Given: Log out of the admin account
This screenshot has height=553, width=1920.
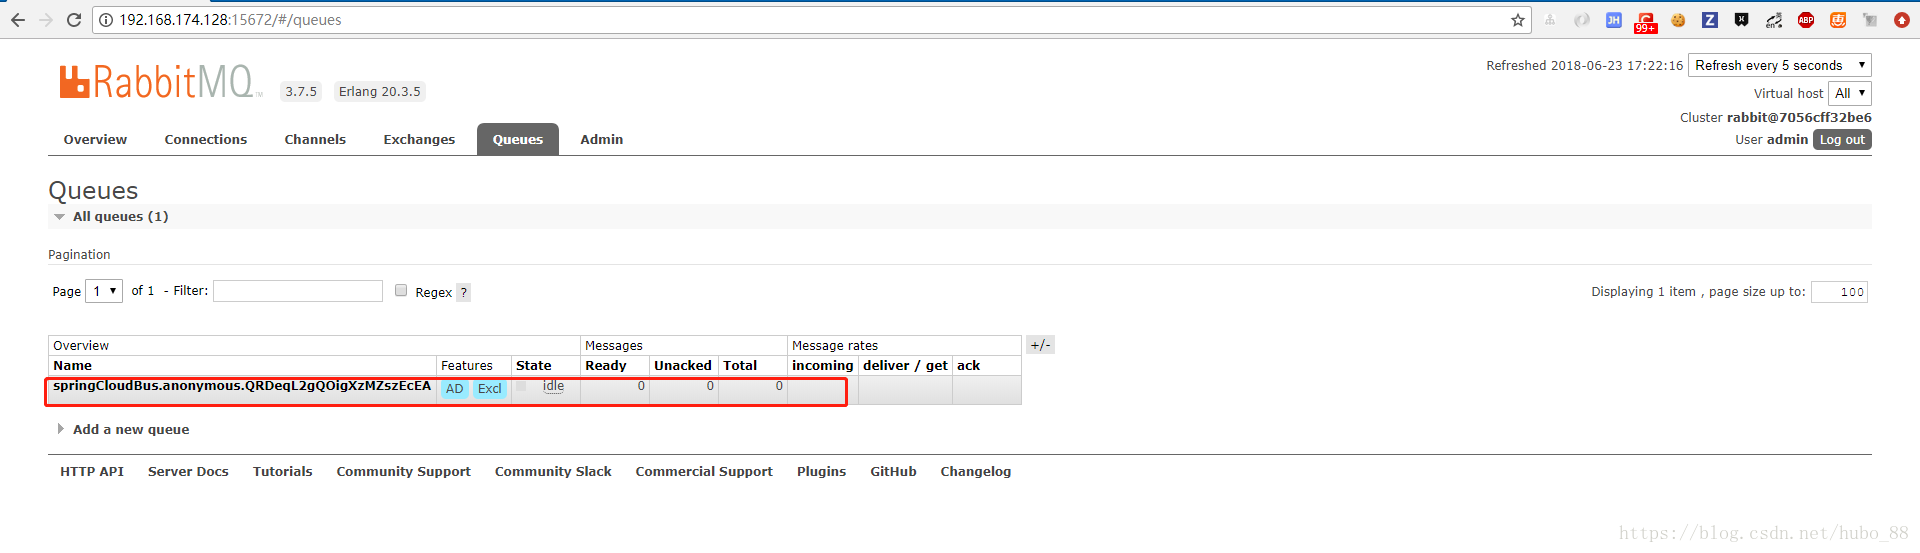Looking at the screenshot, I should point(1841,140).
